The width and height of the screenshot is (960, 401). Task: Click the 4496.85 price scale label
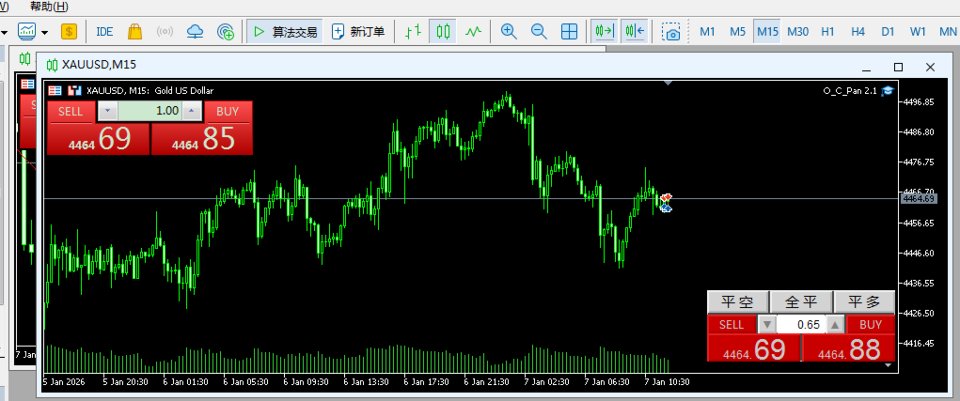pos(919,102)
